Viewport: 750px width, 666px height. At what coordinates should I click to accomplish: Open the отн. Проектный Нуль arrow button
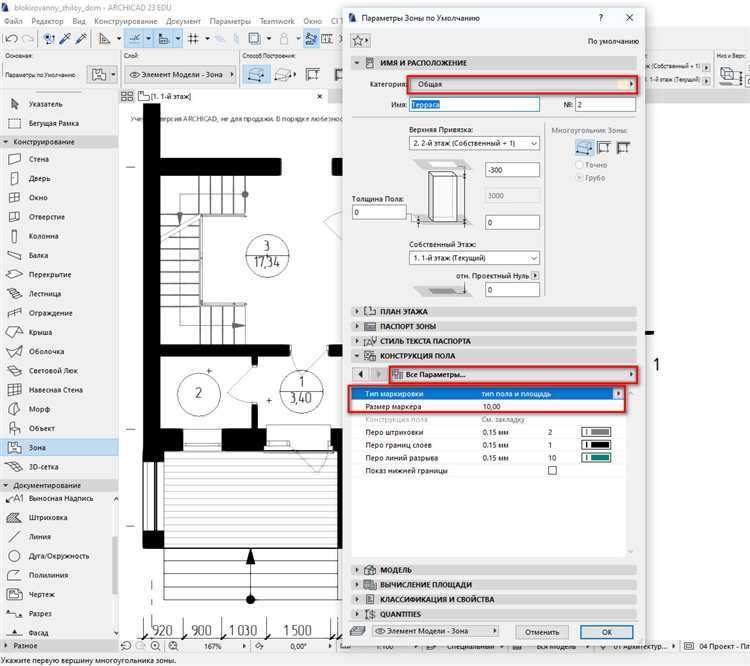click(535, 276)
